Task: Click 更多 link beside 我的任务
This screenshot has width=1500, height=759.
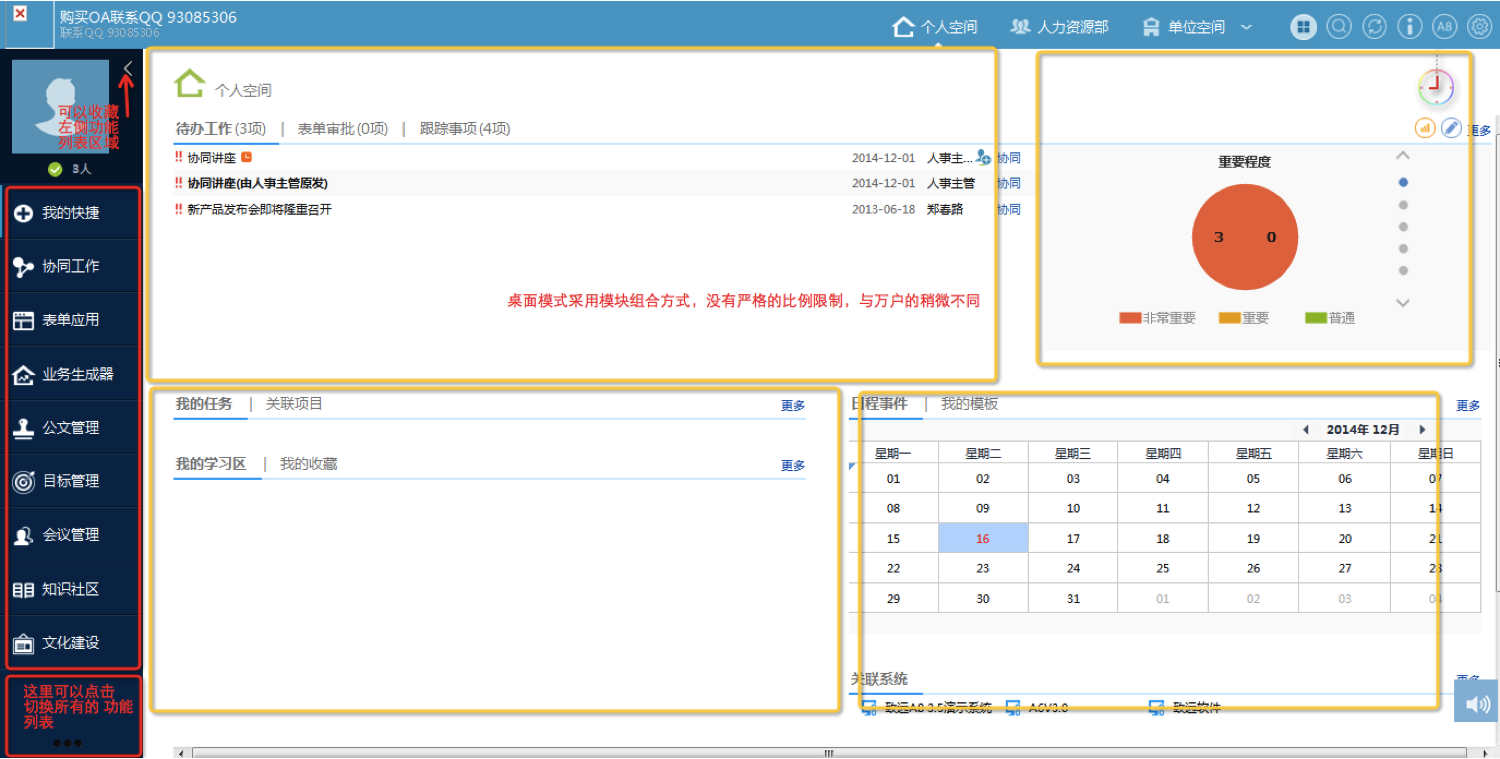Action: pos(793,406)
